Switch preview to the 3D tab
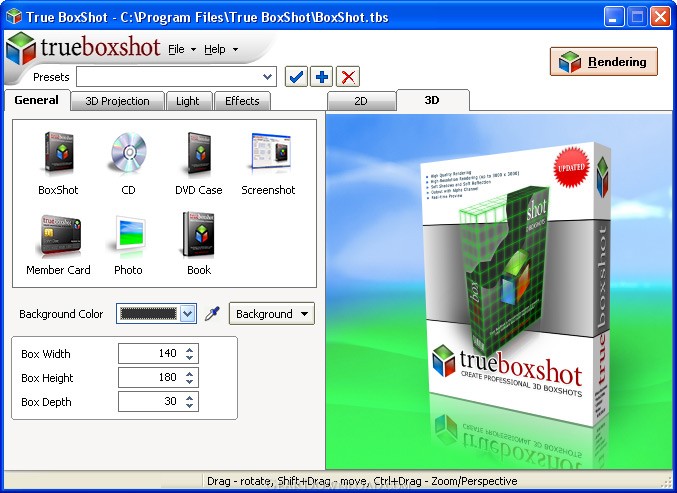 tap(432, 100)
